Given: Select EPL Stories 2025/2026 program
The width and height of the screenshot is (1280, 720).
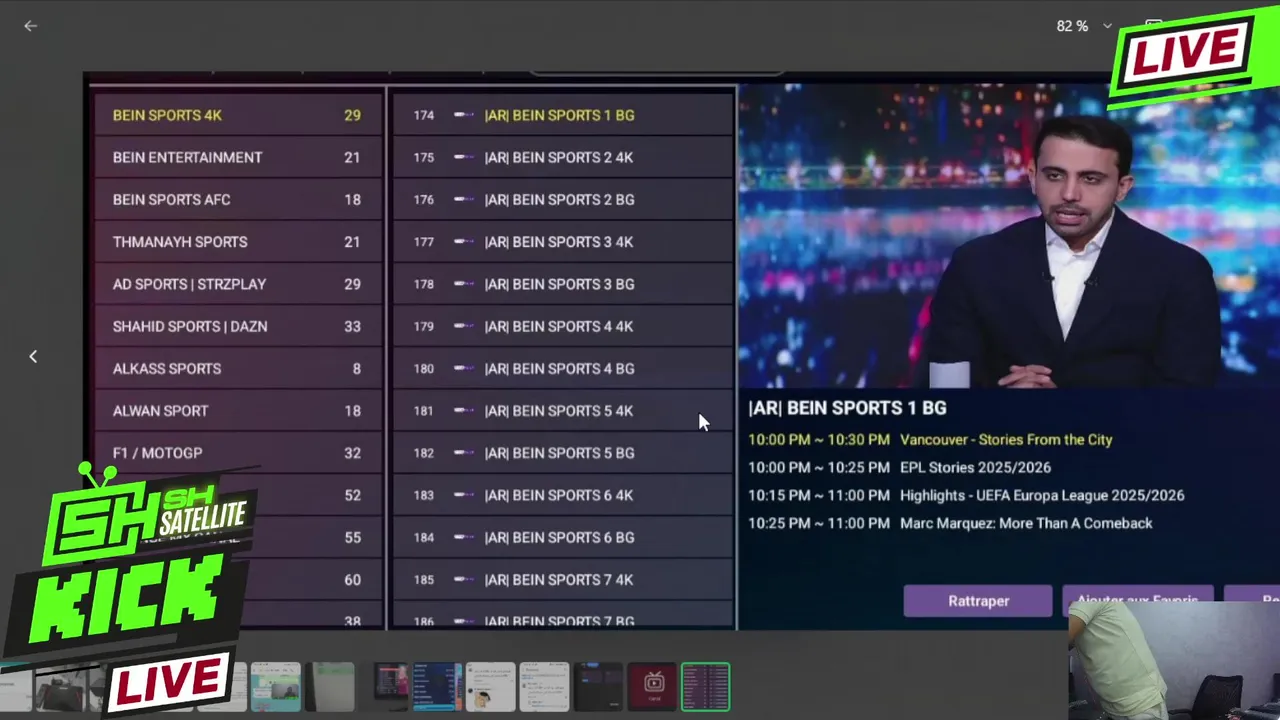Looking at the screenshot, I should pos(899,467).
